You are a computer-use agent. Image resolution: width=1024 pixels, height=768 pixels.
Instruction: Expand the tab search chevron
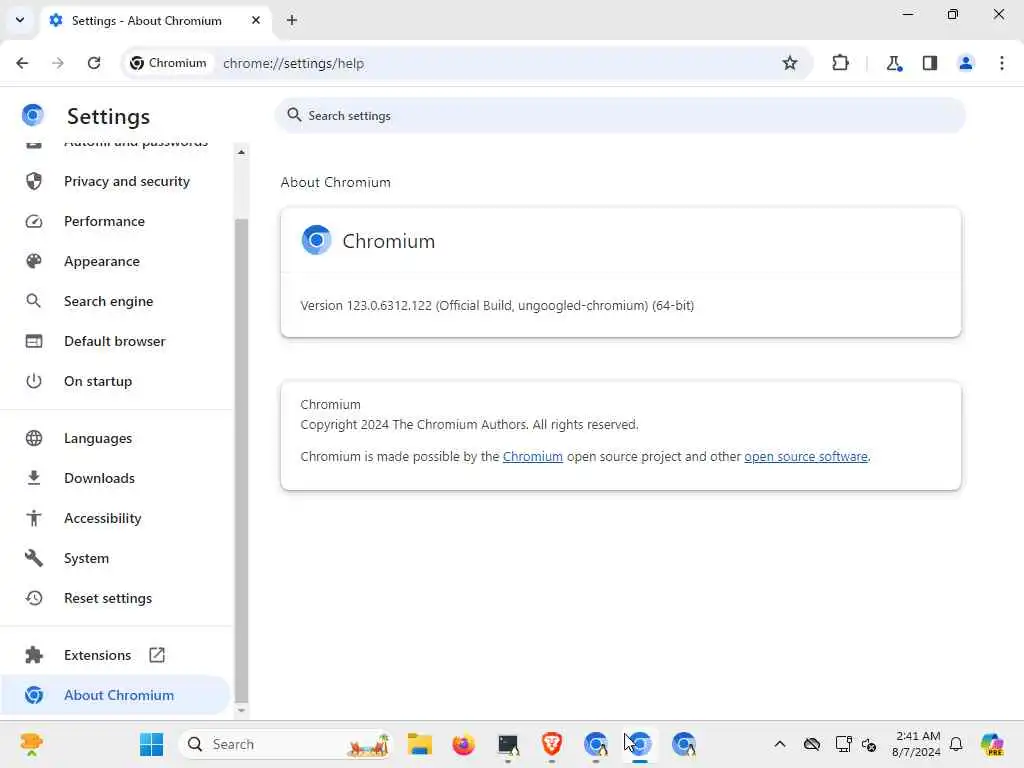pos(20,20)
